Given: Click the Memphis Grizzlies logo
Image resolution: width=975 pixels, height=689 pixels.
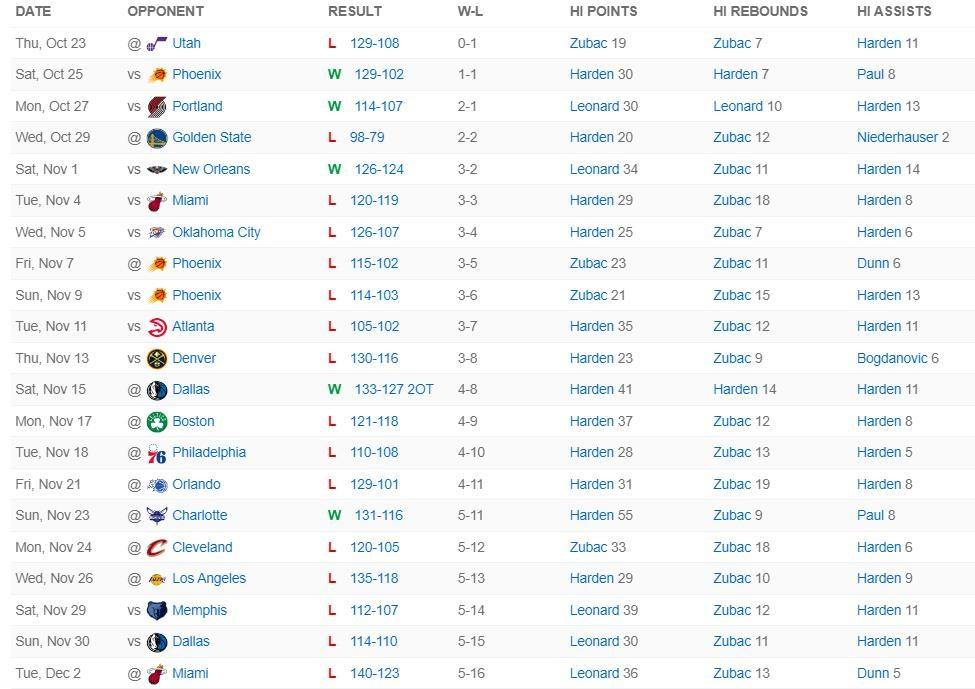Looking at the screenshot, I should (x=157, y=610).
